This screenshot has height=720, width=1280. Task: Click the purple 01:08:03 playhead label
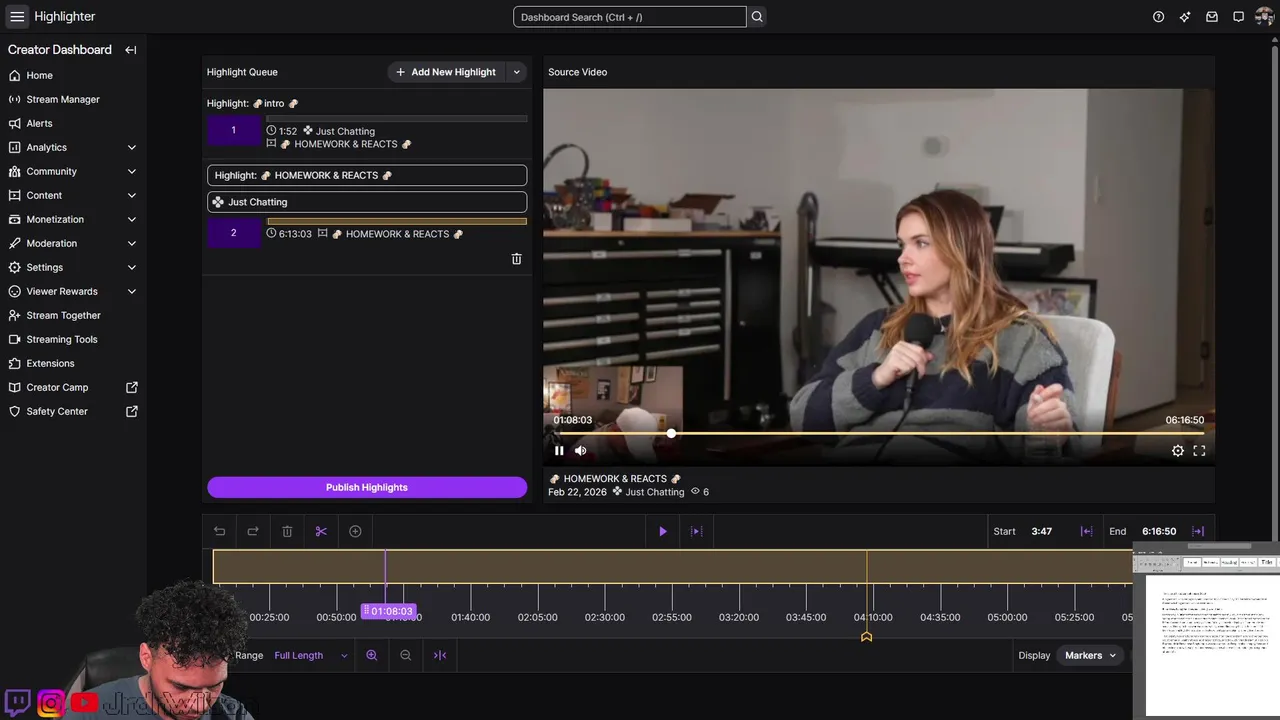387,611
